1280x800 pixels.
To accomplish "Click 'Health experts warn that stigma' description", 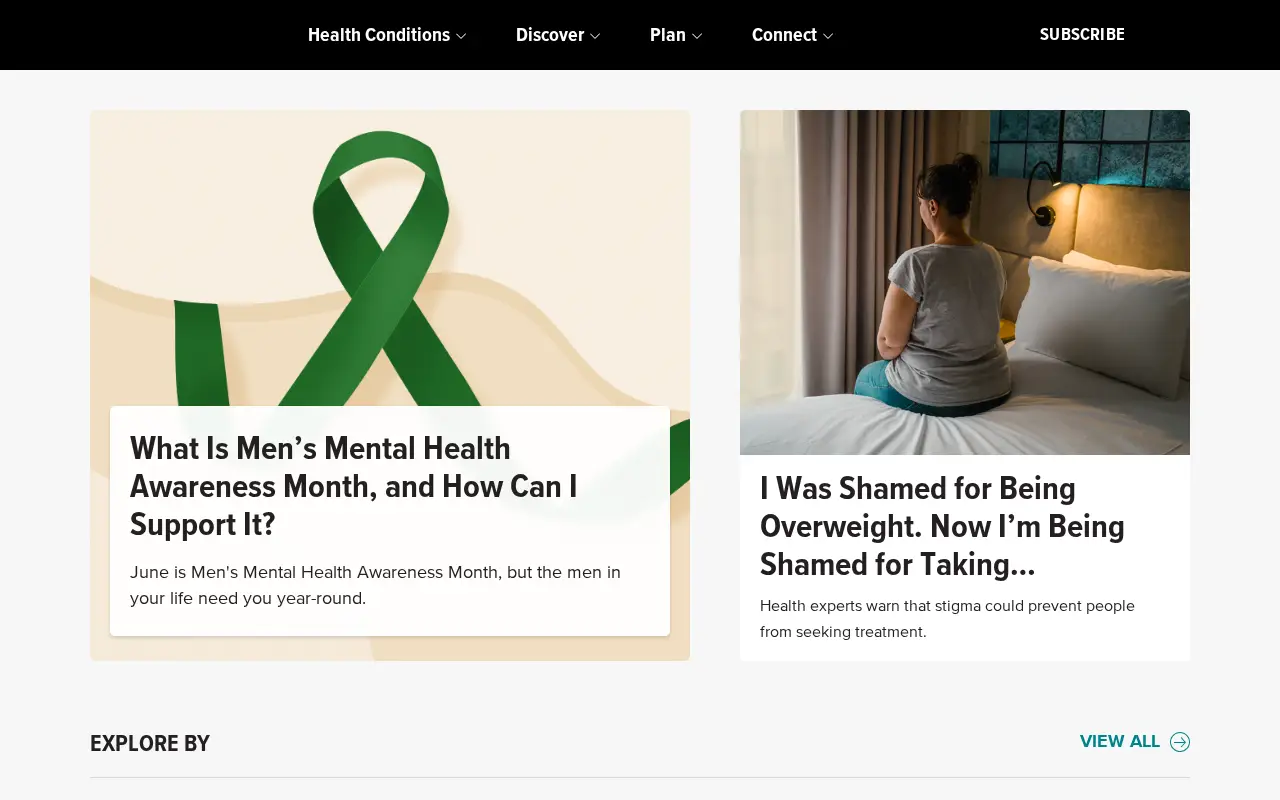I will point(947,618).
